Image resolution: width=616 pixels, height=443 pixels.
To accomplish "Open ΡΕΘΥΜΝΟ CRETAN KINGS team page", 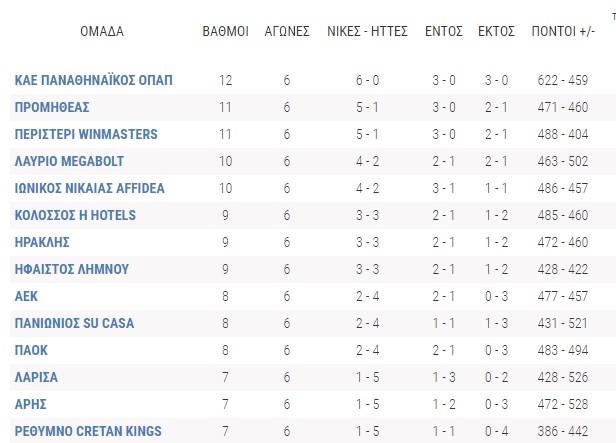I will coord(88,431).
